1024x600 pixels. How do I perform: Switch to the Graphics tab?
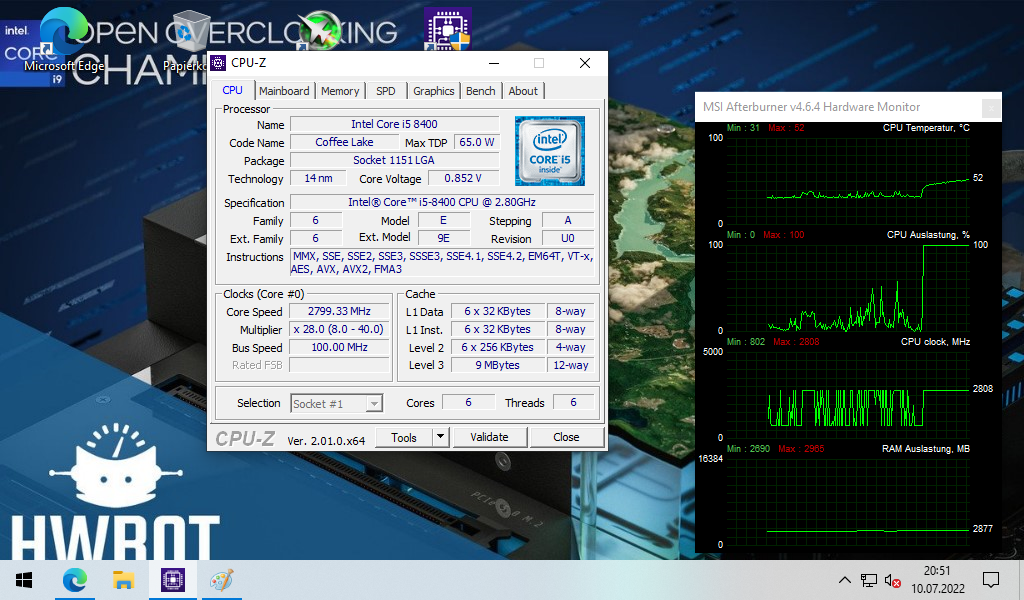434,91
